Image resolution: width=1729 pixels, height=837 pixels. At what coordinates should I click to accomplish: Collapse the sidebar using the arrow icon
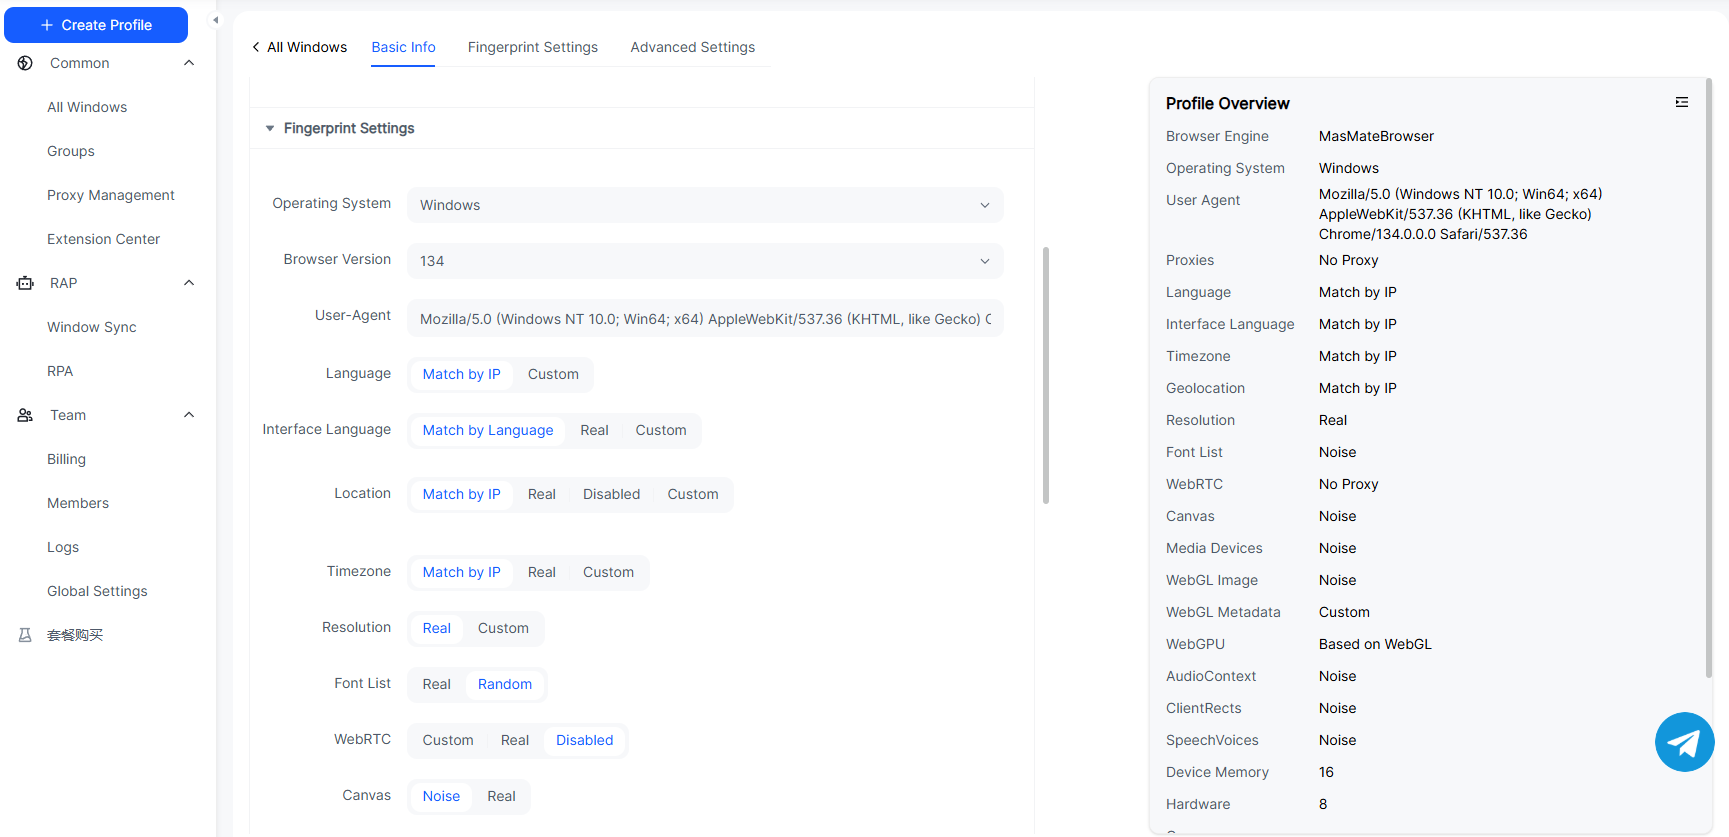[215, 20]
